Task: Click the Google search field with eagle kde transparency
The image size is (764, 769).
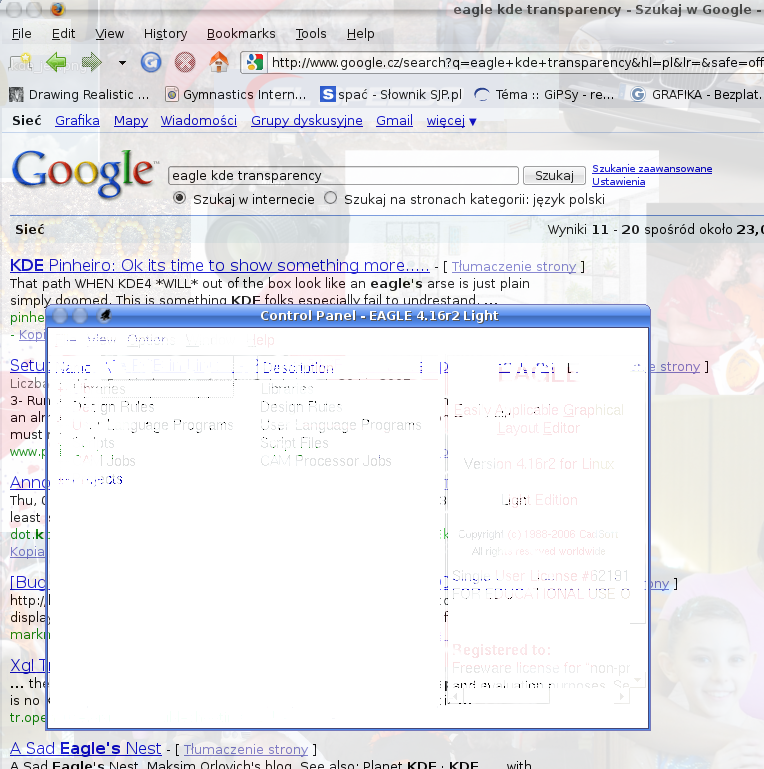Action: point(343,176)
